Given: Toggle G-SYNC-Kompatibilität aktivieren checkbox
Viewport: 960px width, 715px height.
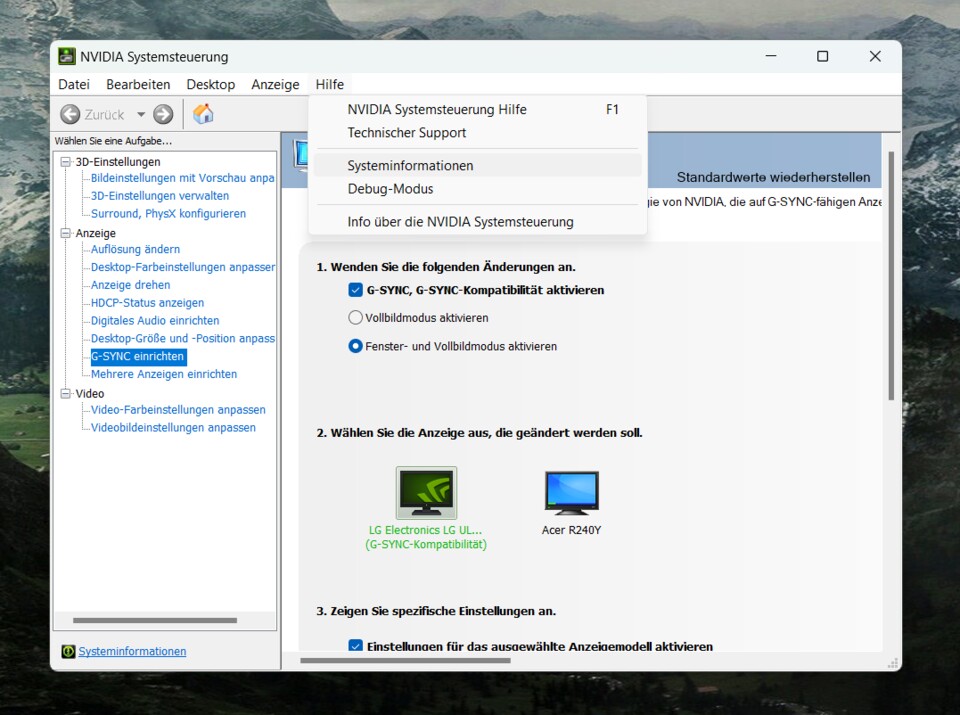Looking at the screenshot, I should pyautogui.click(x=355, y=290).
